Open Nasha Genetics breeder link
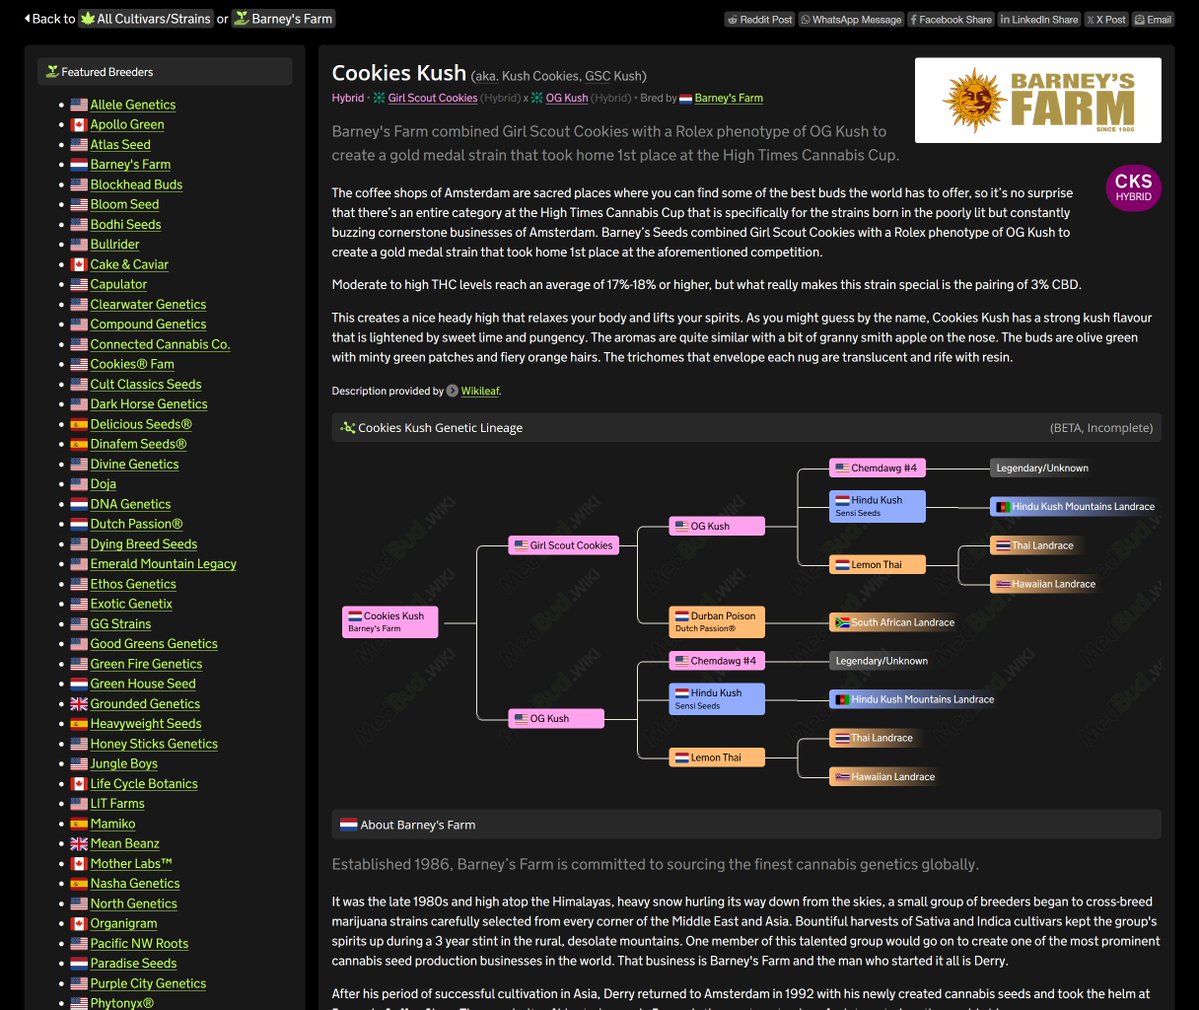Image resolution: width=1199 pixels, height=1010 pixels. [135, 883]
